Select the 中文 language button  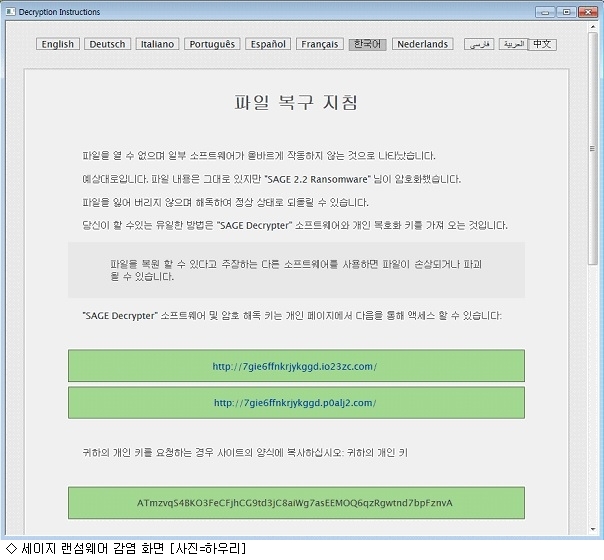(542, 44)
